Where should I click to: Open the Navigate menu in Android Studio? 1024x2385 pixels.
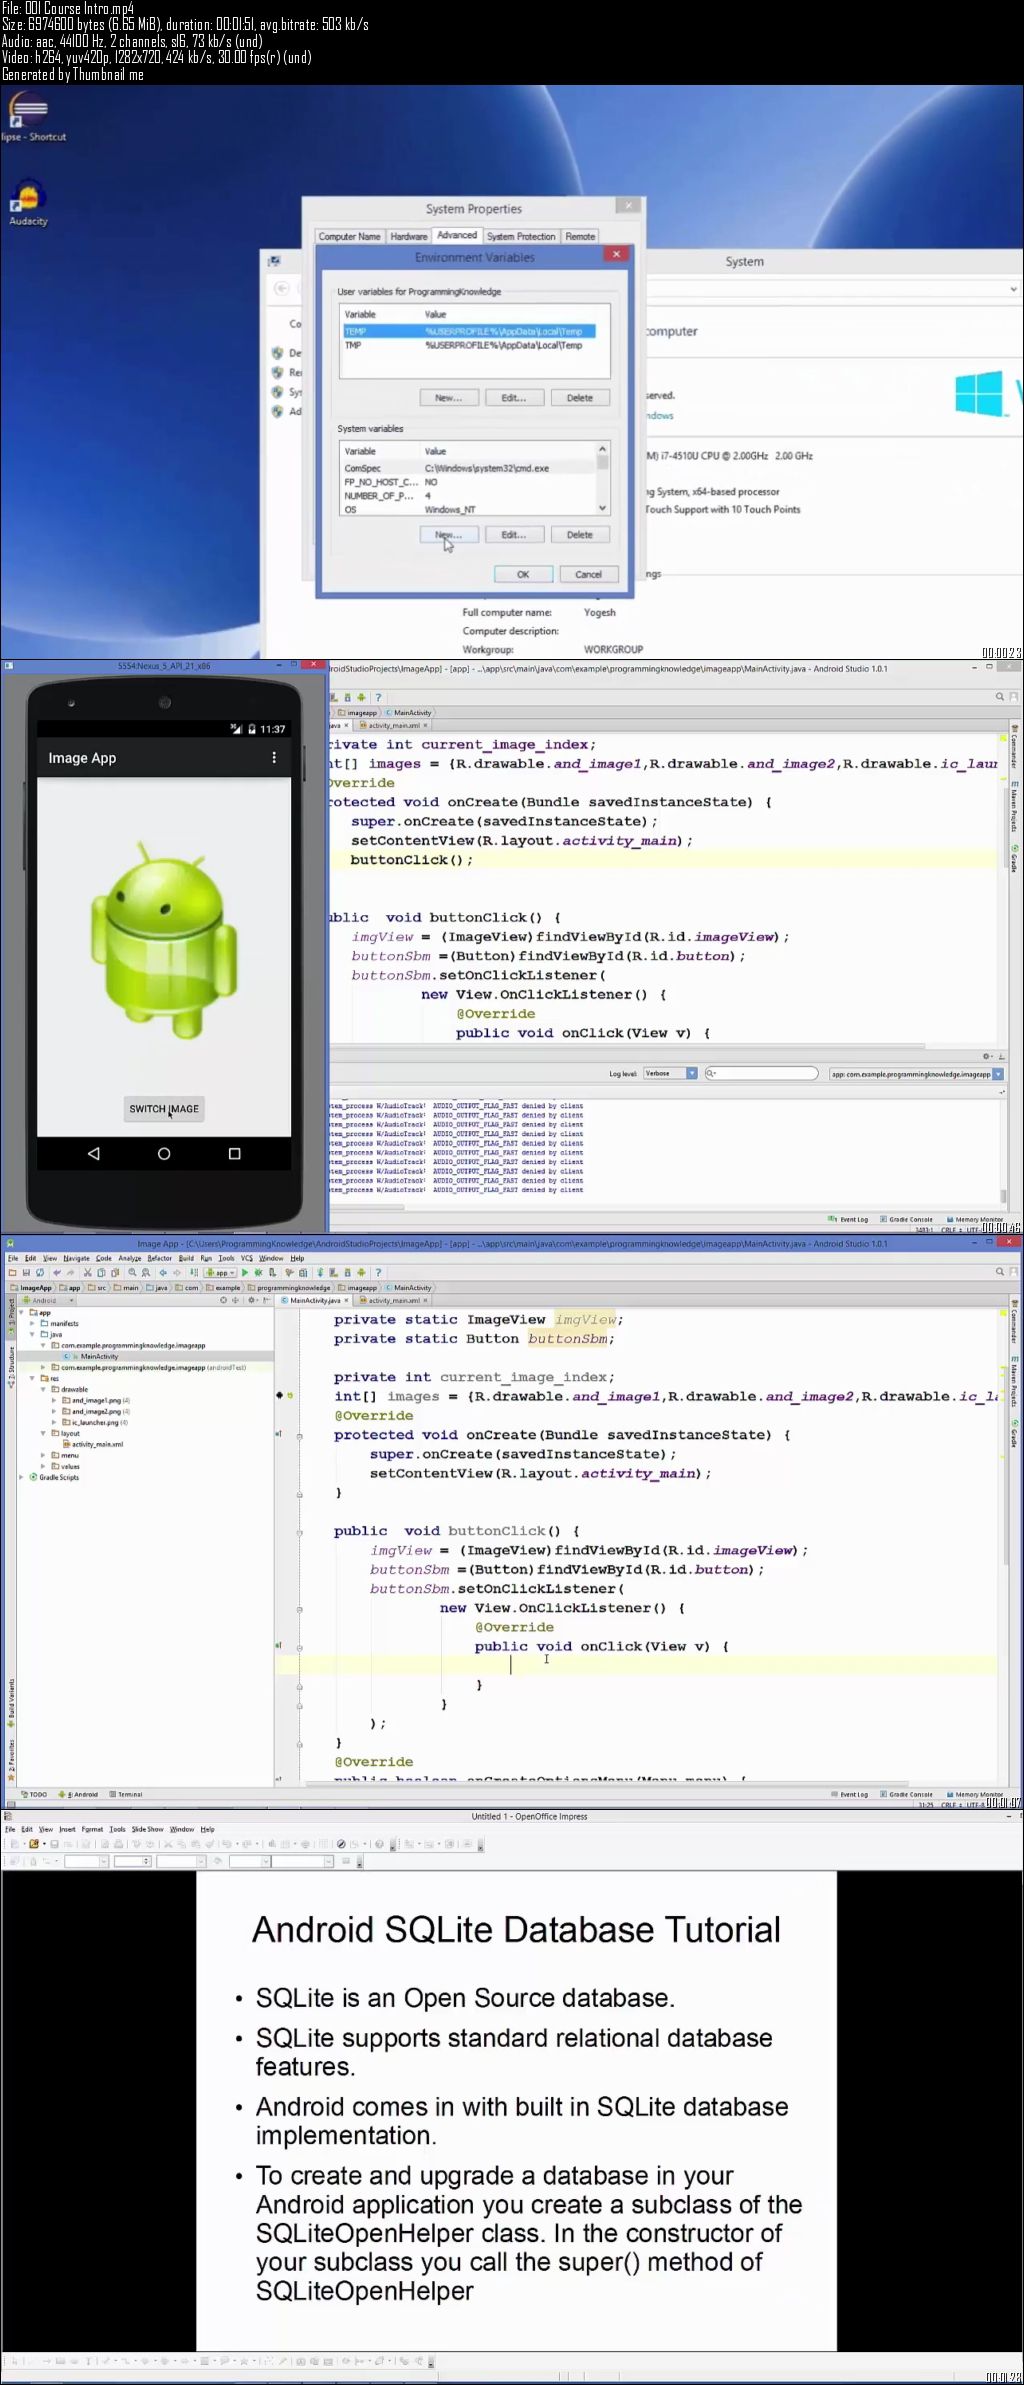point(77,1258)
